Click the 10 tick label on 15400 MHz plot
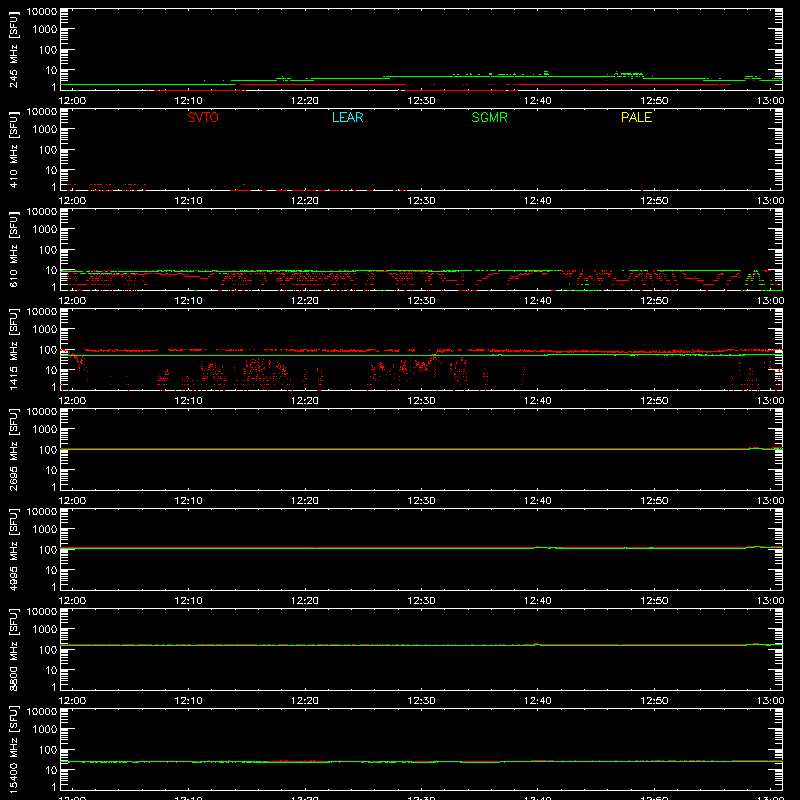 (x=51, y=770)
